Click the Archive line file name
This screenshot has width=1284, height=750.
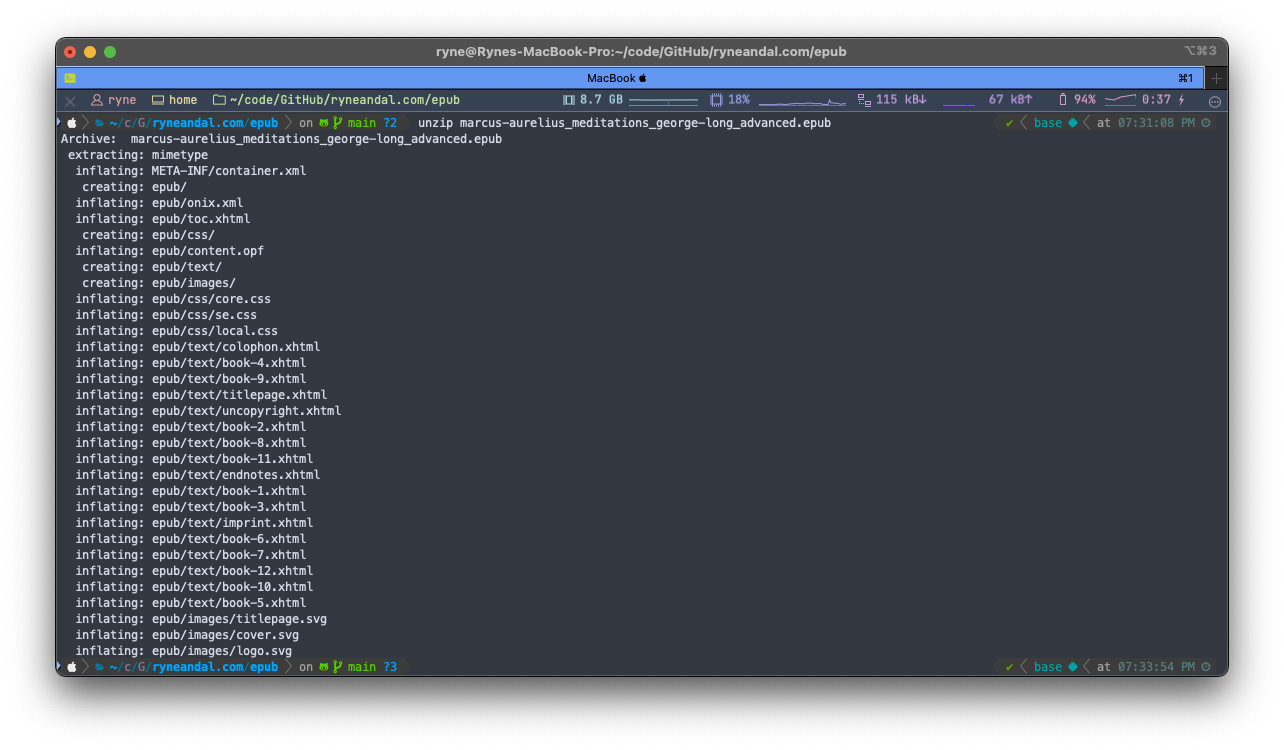click(x=316, y=139)
